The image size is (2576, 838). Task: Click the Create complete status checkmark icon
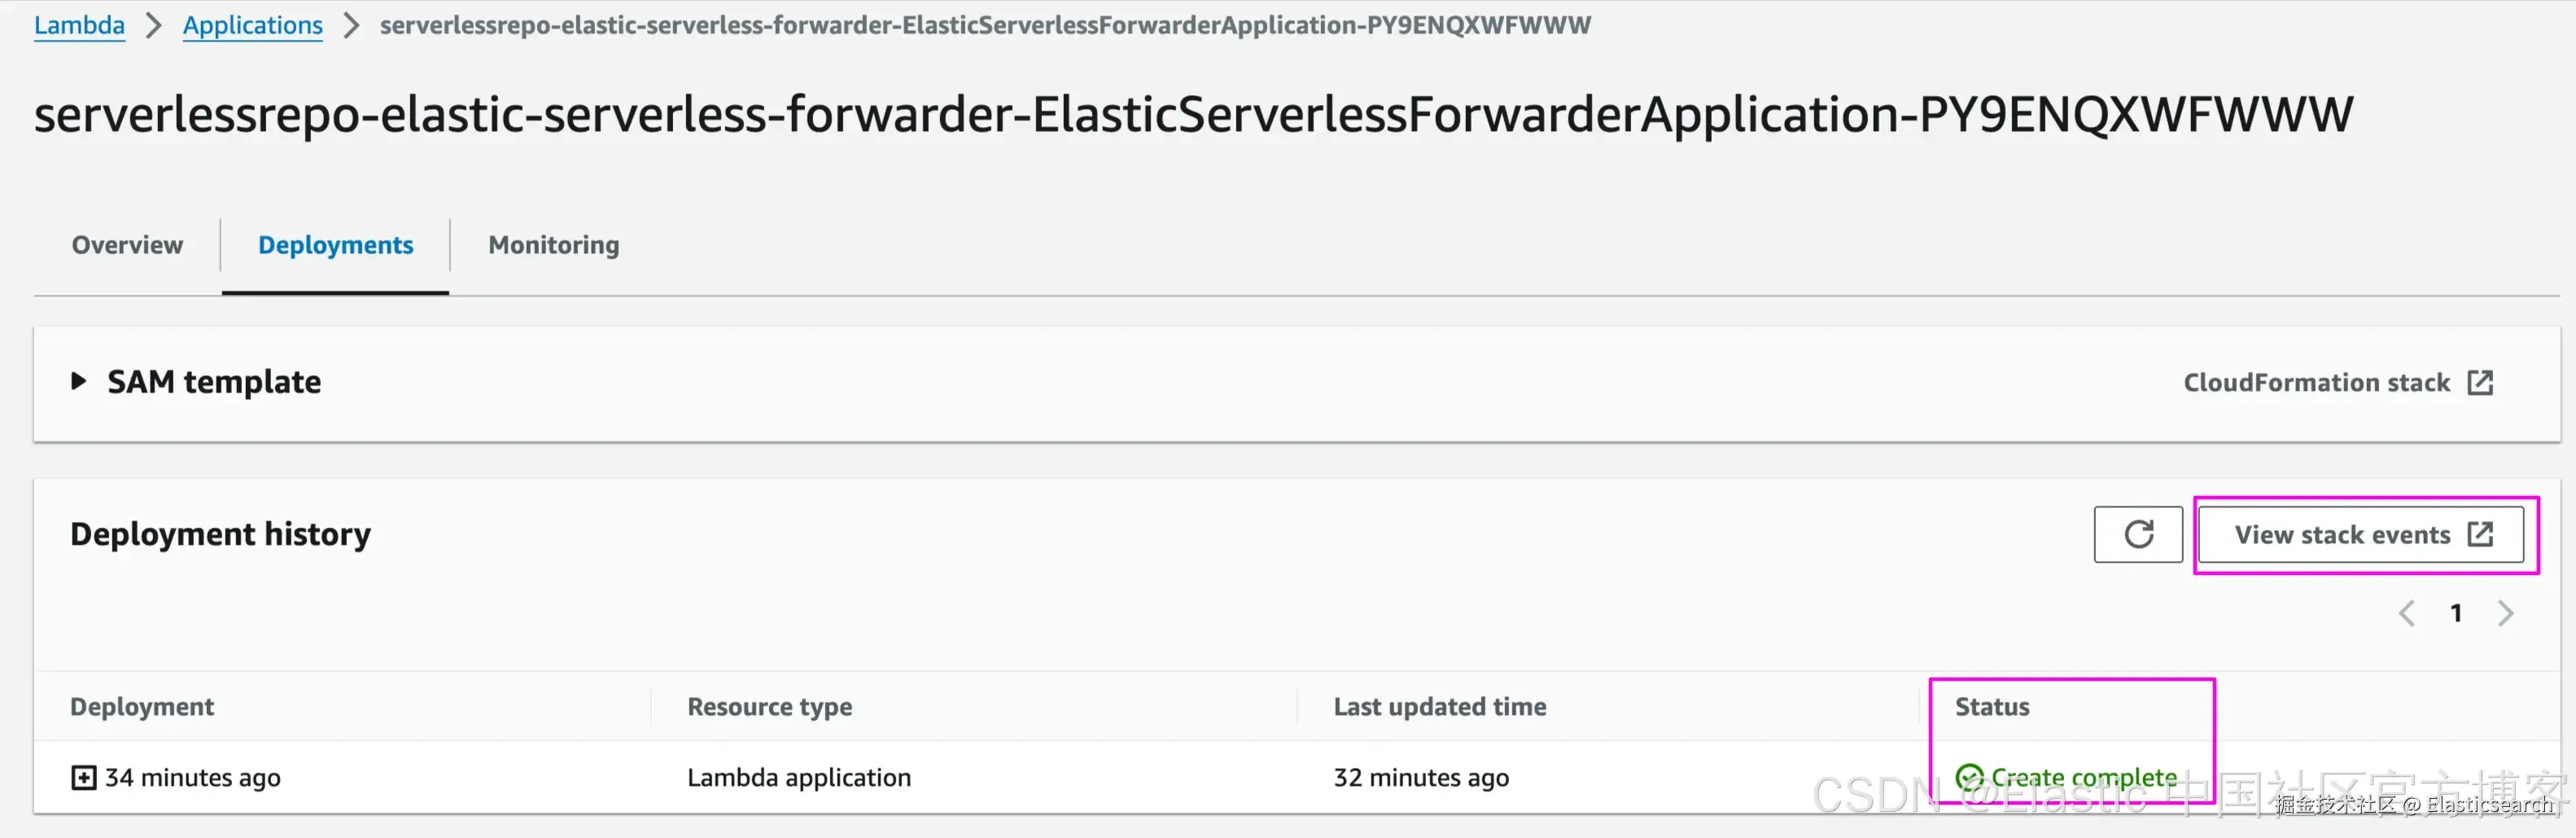coord(1968,777)
